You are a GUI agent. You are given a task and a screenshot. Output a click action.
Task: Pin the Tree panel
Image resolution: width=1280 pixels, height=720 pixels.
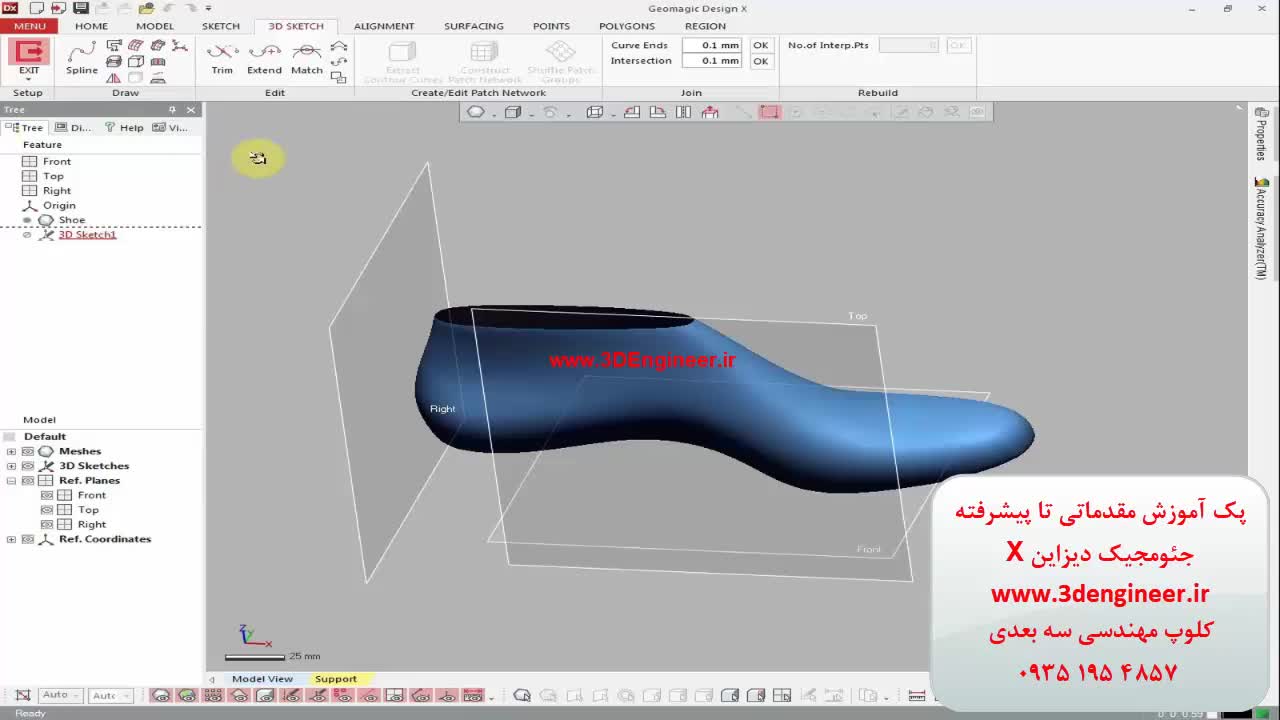[x=173, y=110]
